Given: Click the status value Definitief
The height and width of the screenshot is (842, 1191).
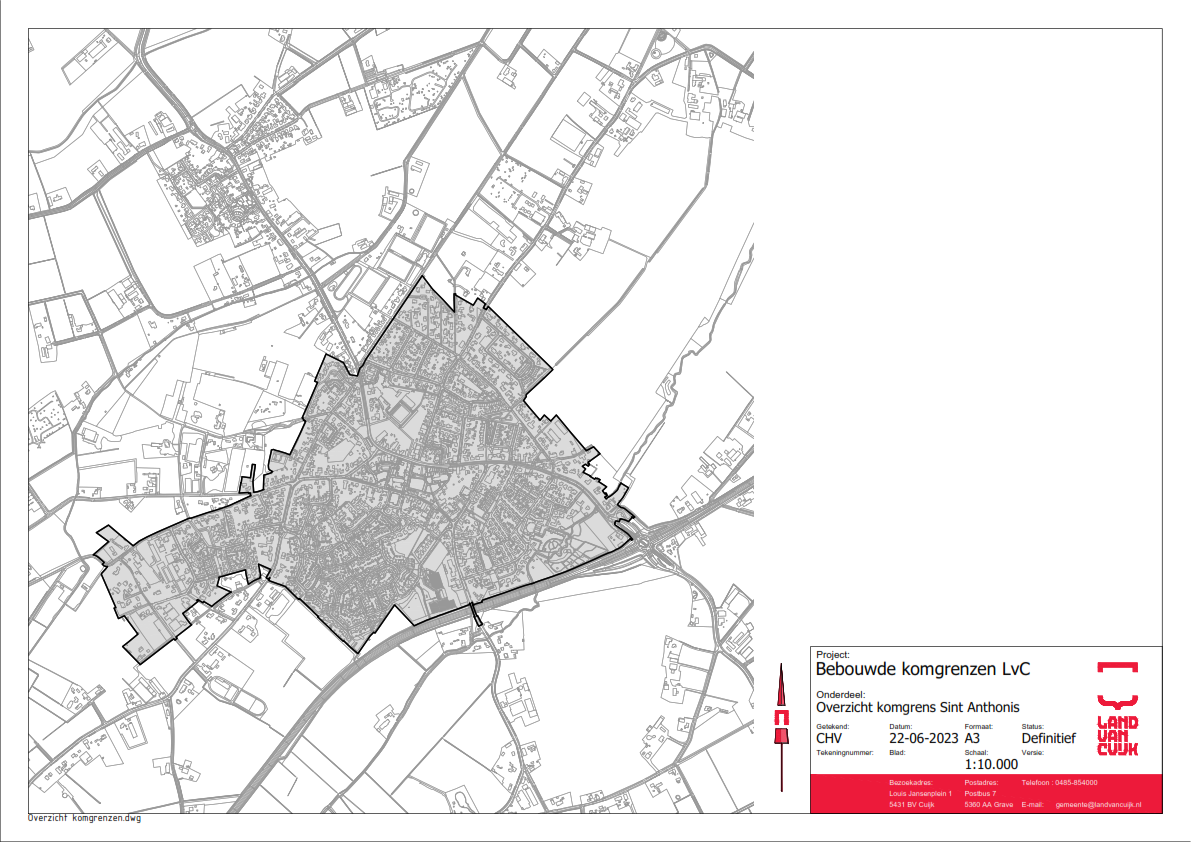Looking at the screenshot, I should pyautogui.click(x=1048, y=739).
